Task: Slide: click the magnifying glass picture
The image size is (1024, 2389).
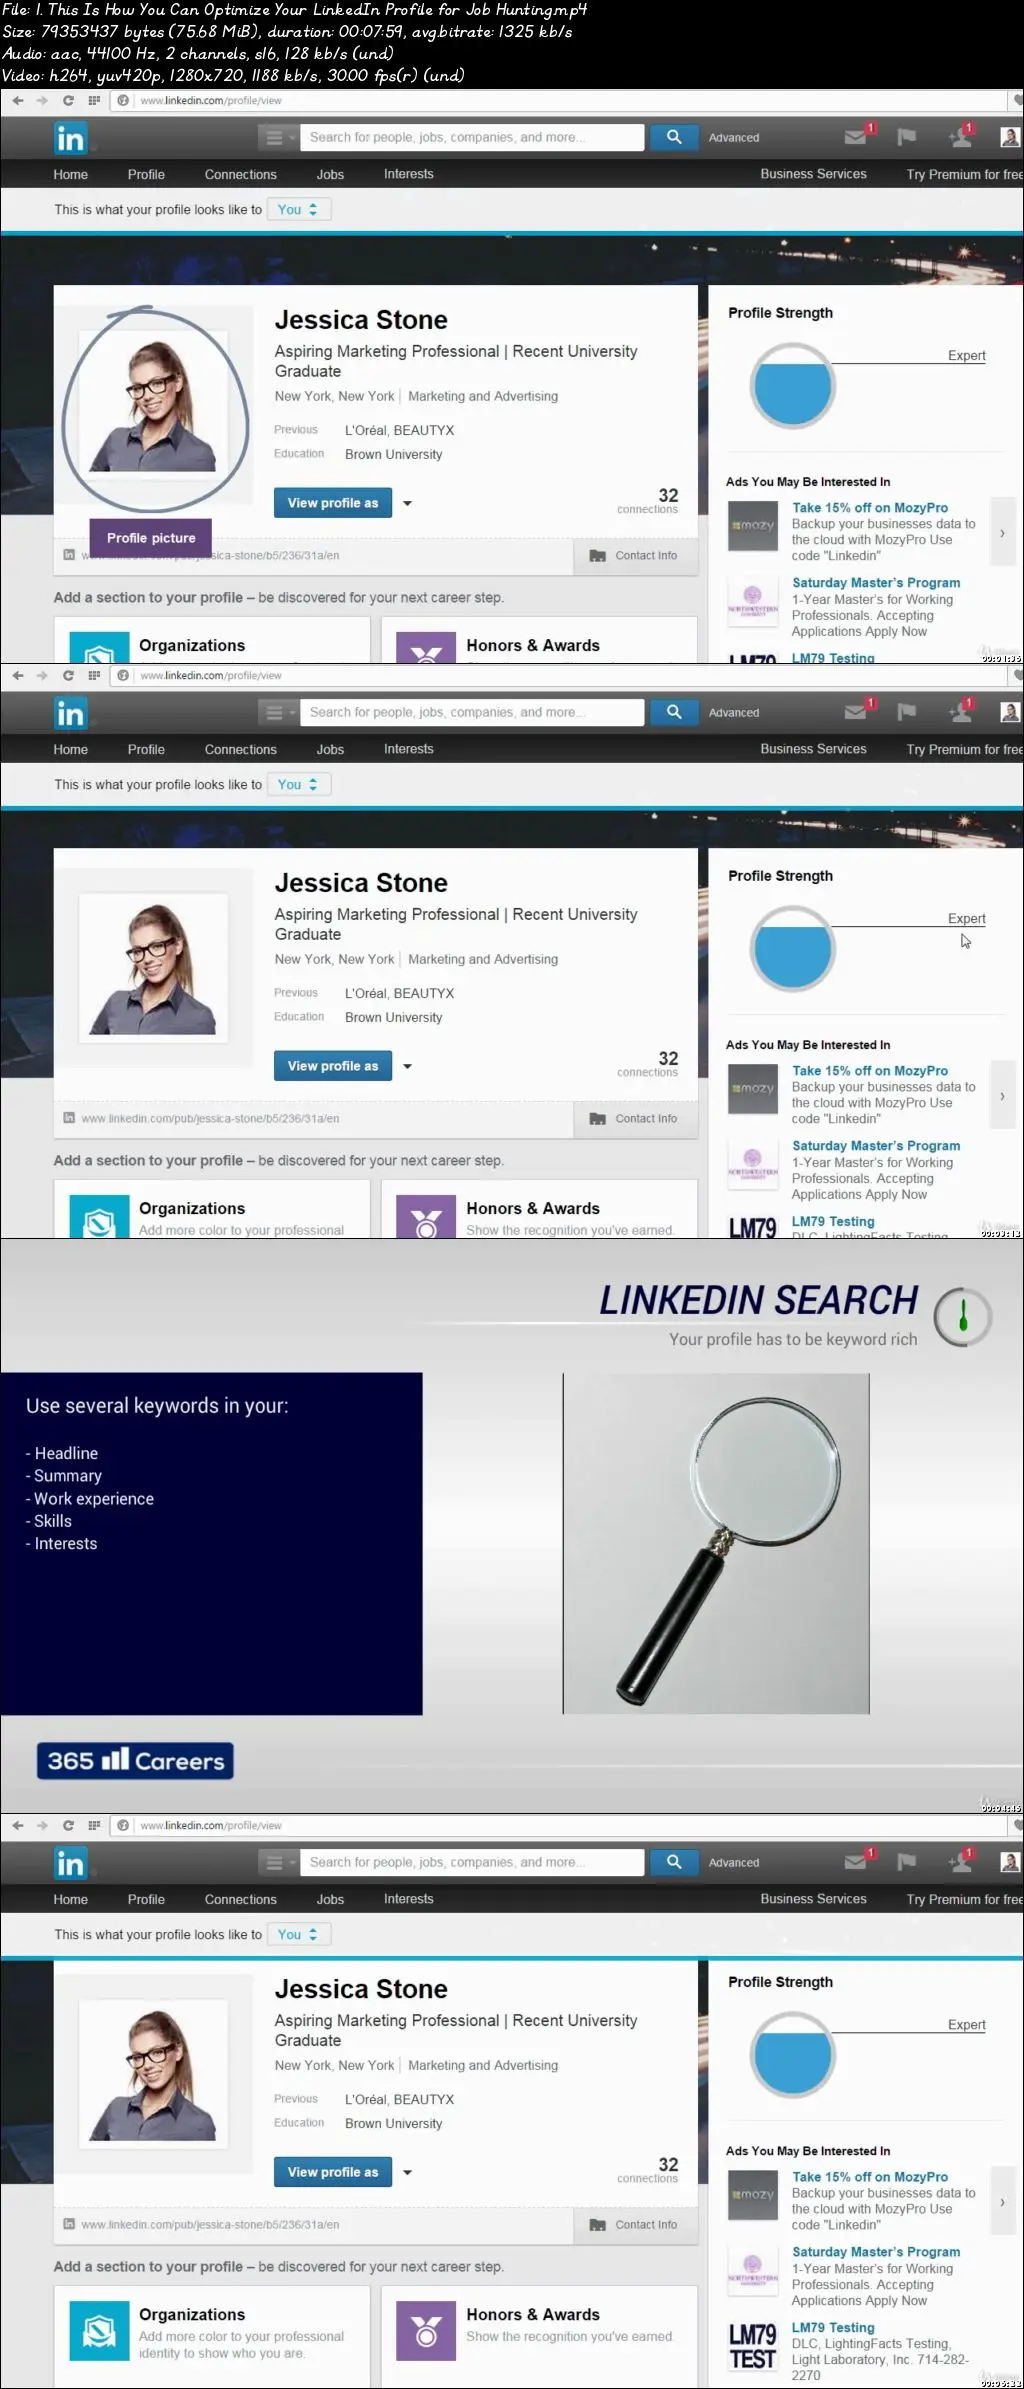Action: click(716, 1543)
